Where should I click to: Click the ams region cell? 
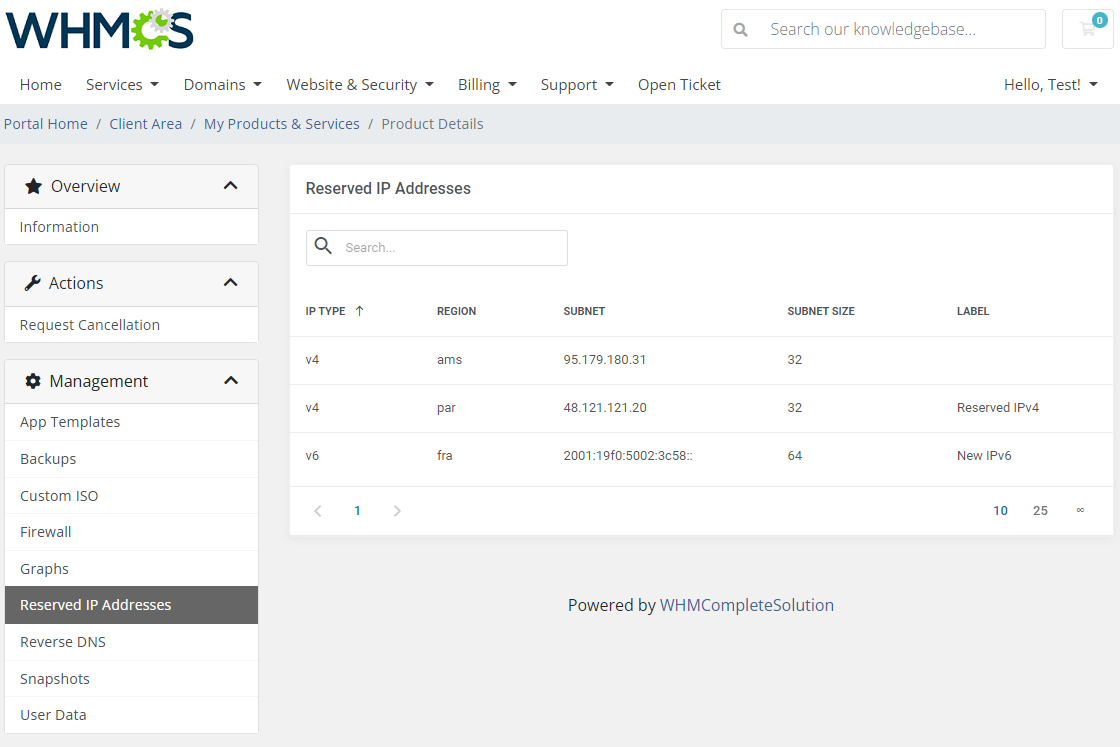(449, 360)
